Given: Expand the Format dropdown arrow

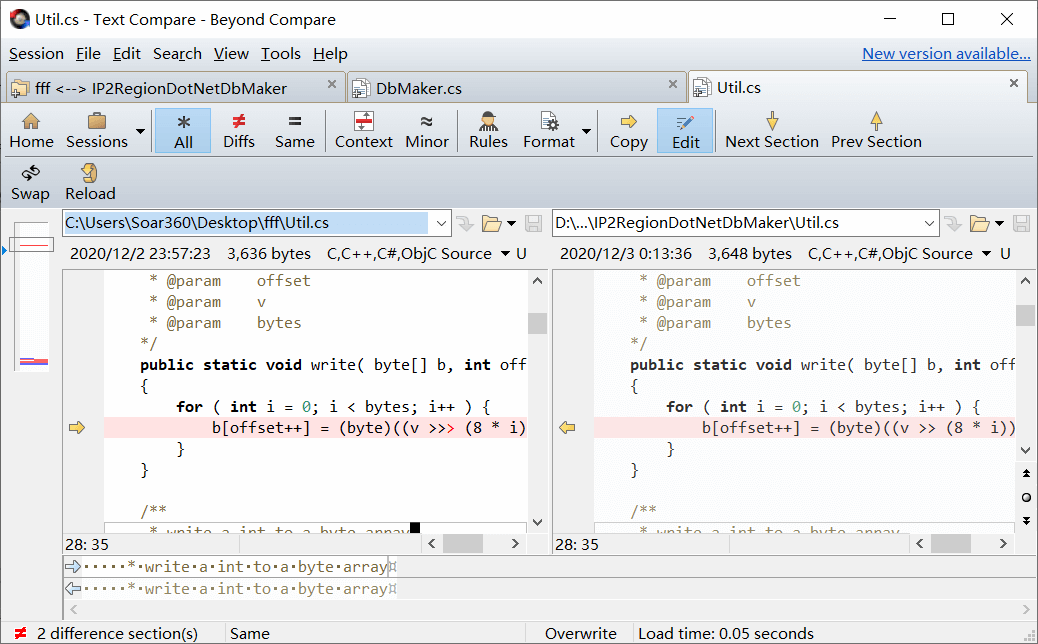Looking at the screenshot, I should pos(587,131).
